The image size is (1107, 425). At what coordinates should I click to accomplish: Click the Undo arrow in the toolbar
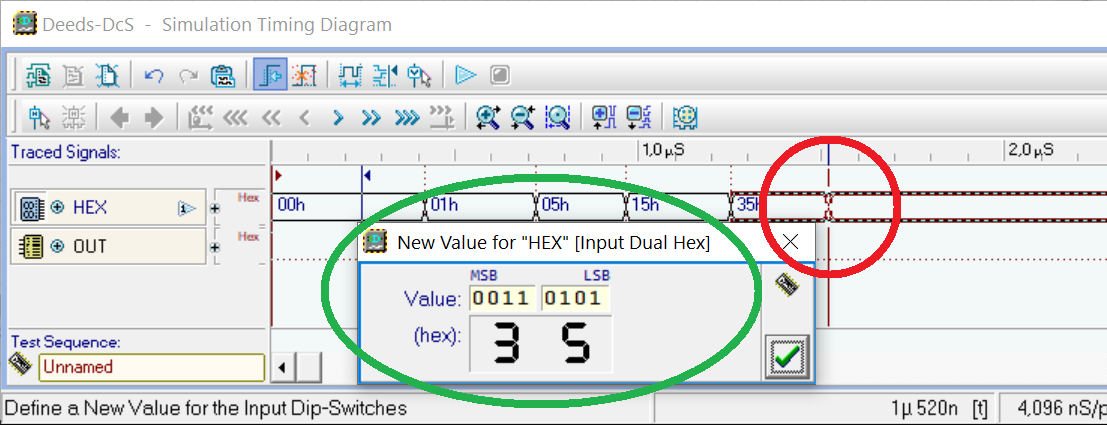click(154, 76)
